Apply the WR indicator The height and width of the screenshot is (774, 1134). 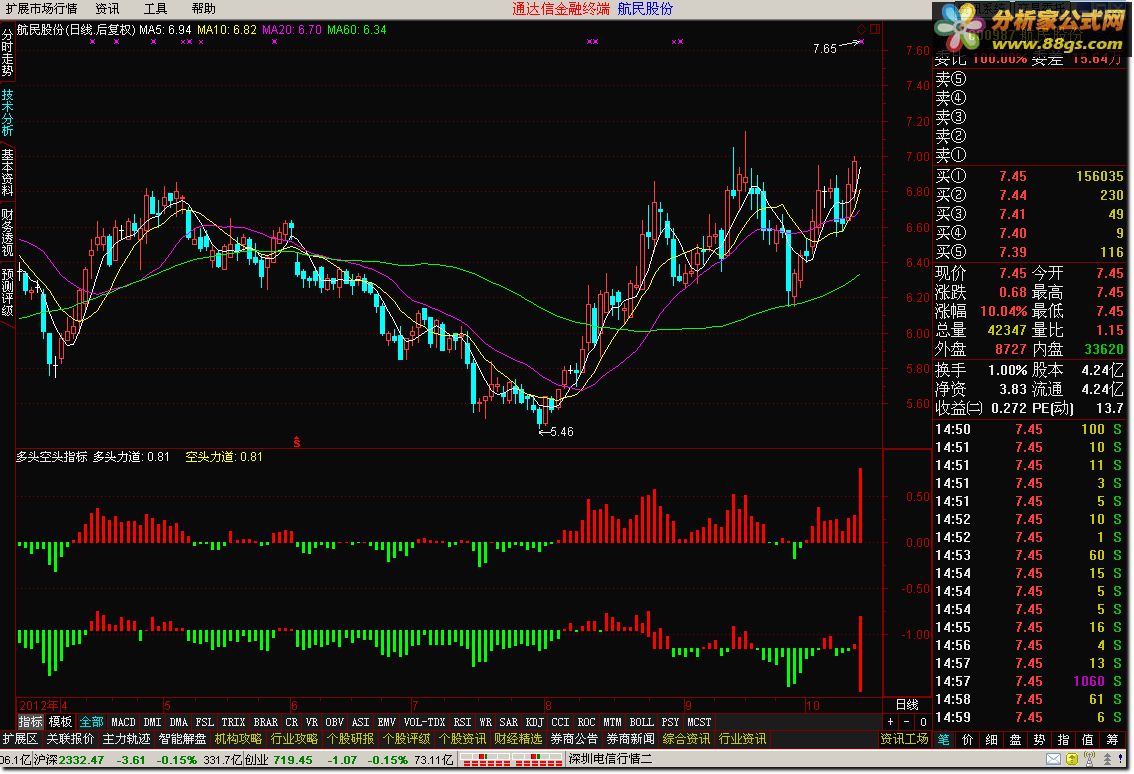point(485,722)
